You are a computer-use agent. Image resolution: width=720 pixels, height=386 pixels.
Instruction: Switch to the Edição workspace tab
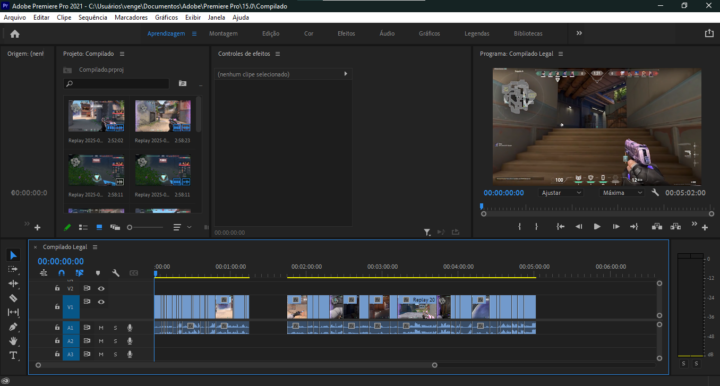click(270, 34)
